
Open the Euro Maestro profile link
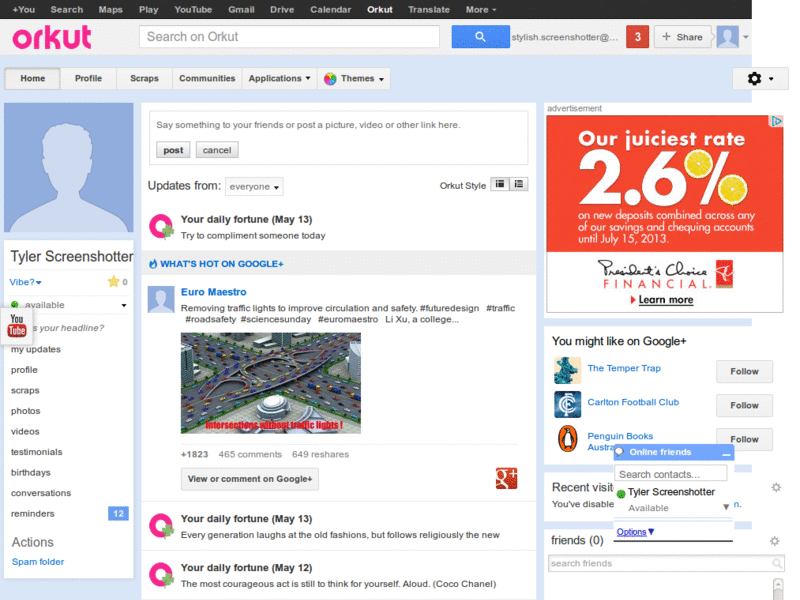pos(214,292)
